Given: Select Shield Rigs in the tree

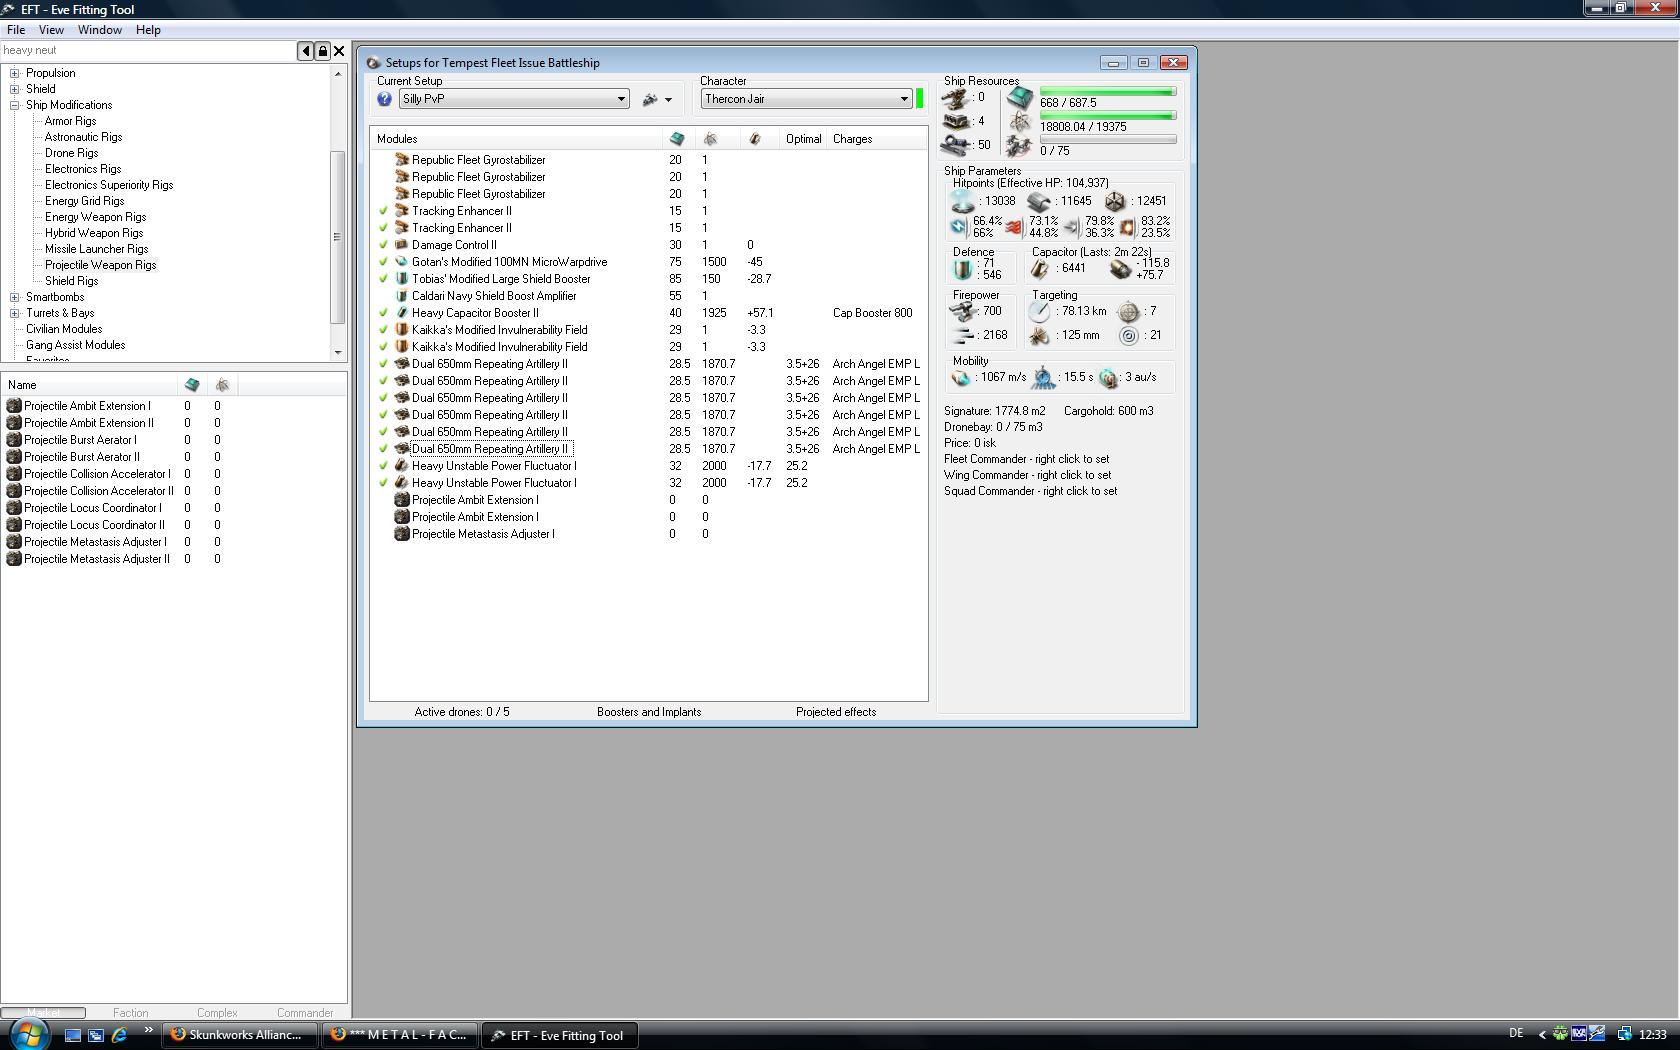Looking at the screenshot, I should 71,281.
